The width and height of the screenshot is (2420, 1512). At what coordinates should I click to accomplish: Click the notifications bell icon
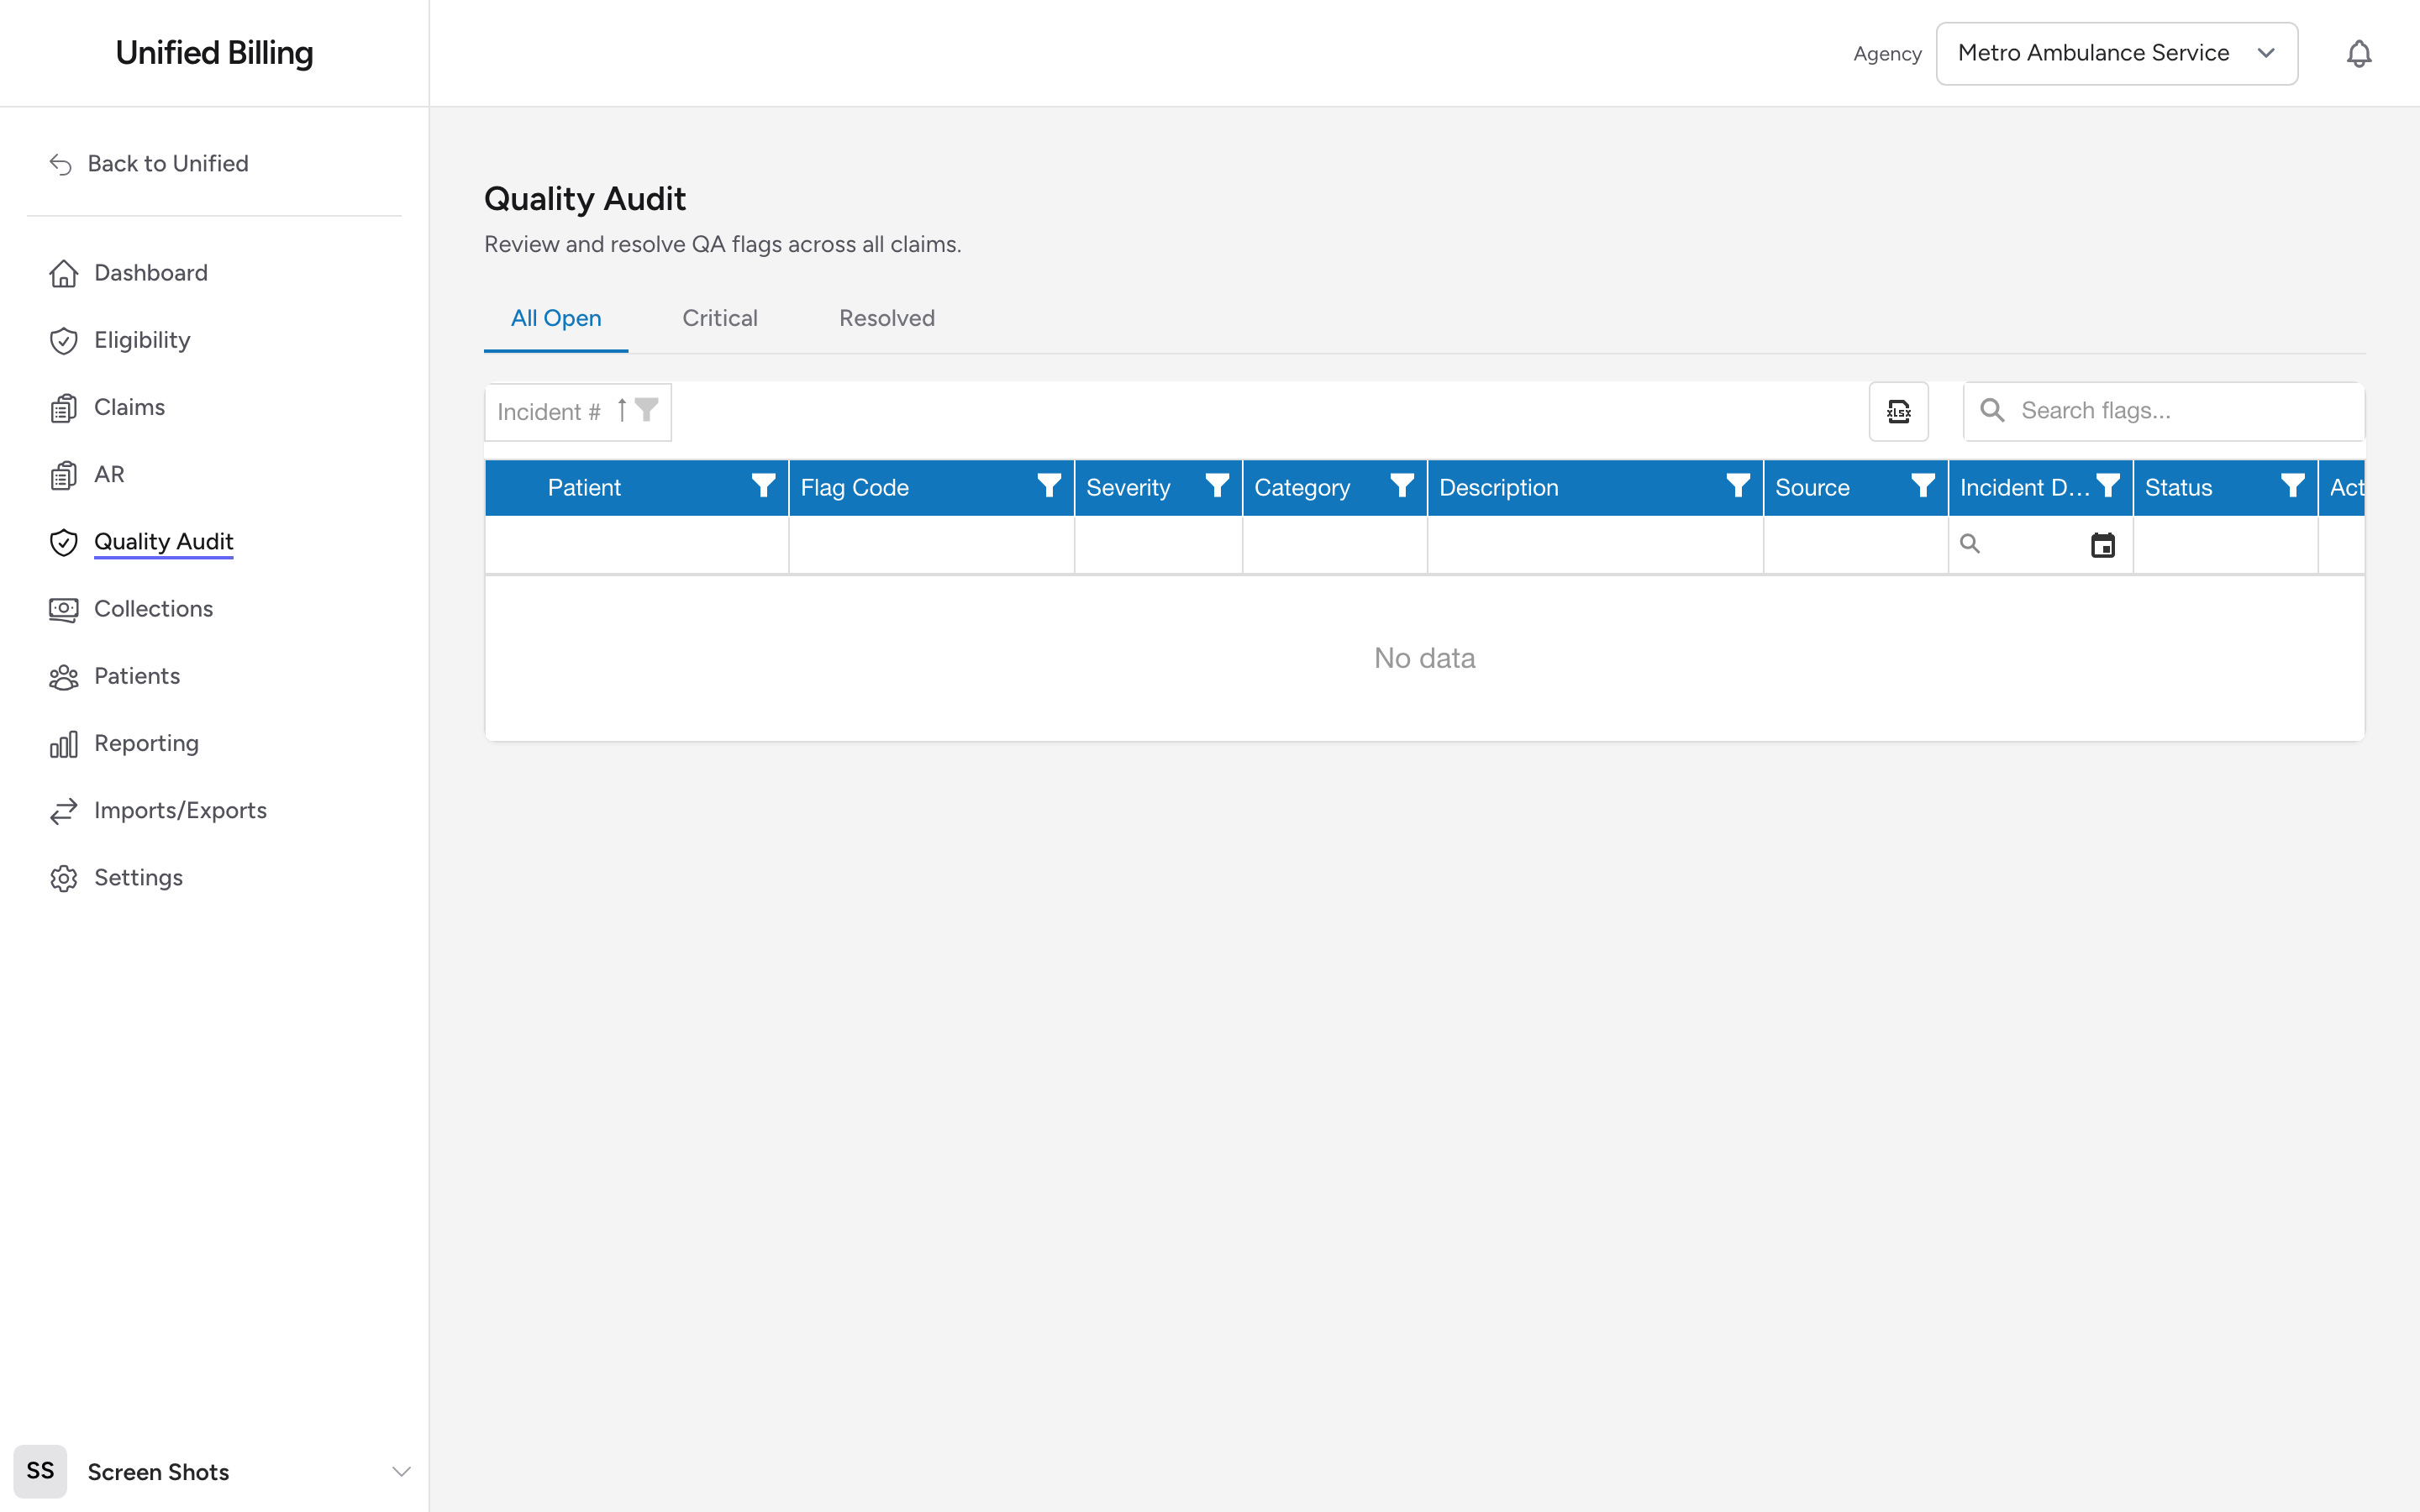(x=2358, y=53)
